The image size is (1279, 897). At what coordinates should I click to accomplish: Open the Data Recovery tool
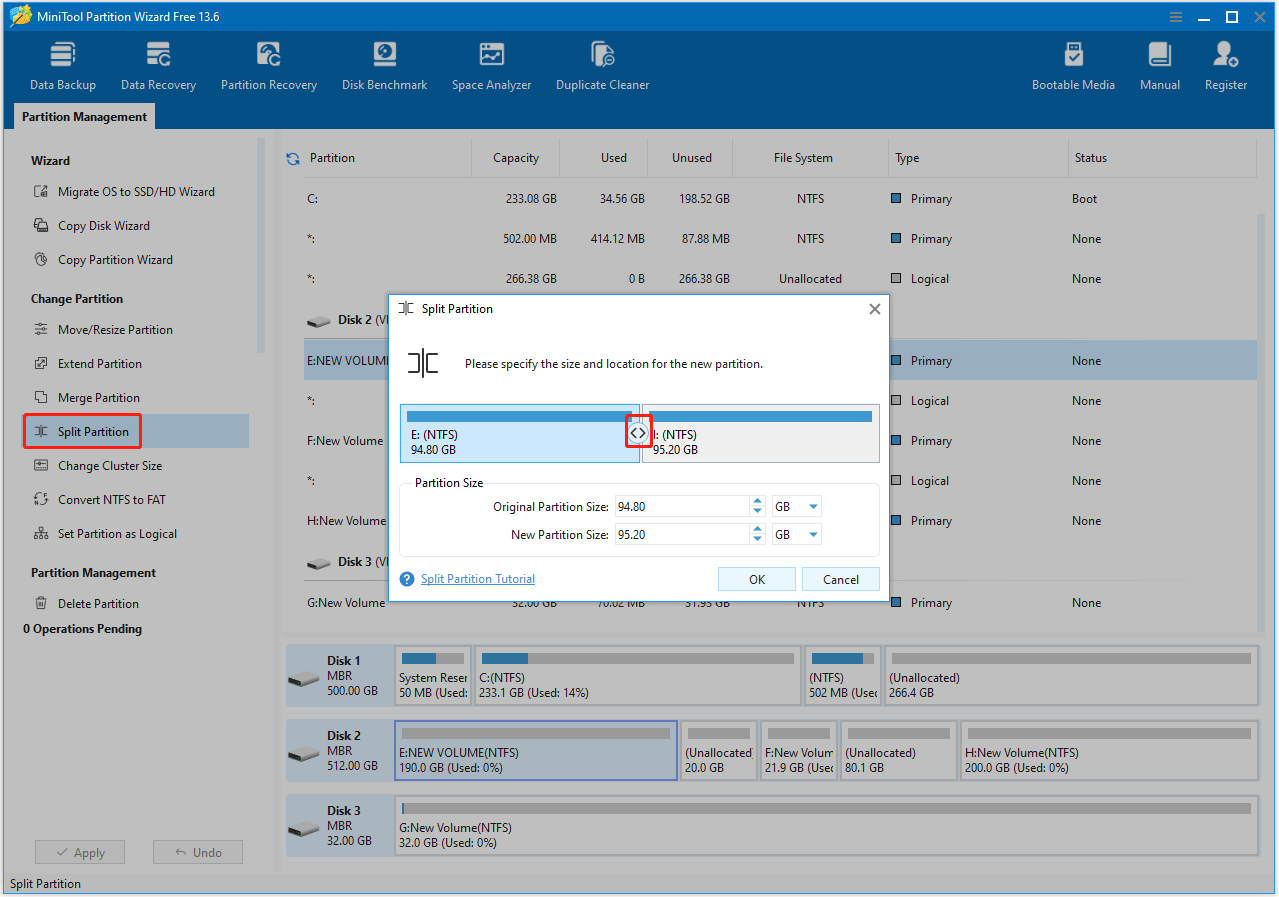click(x=158, y=66)
